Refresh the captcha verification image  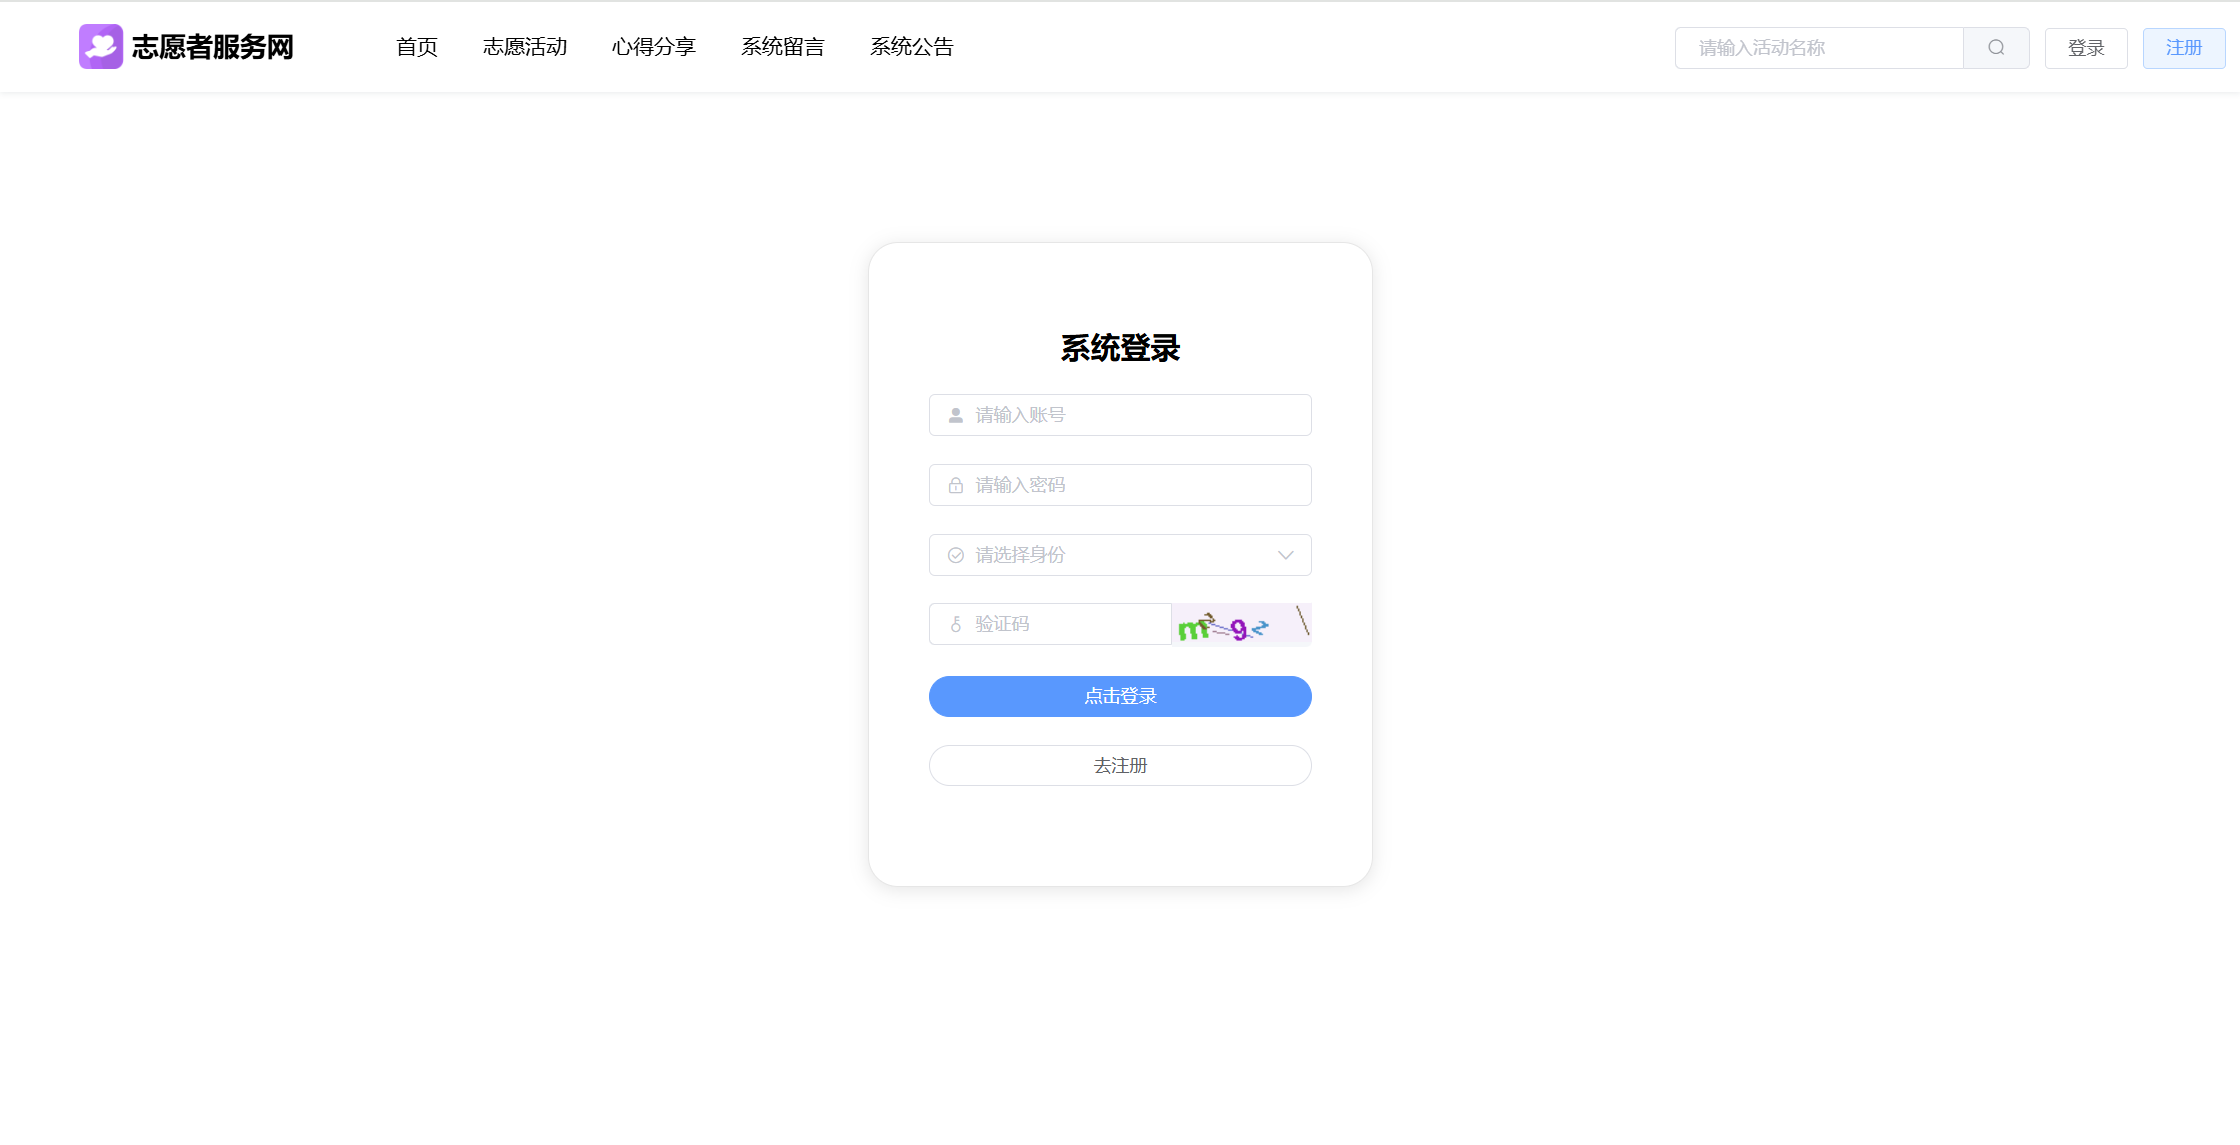1241,625
